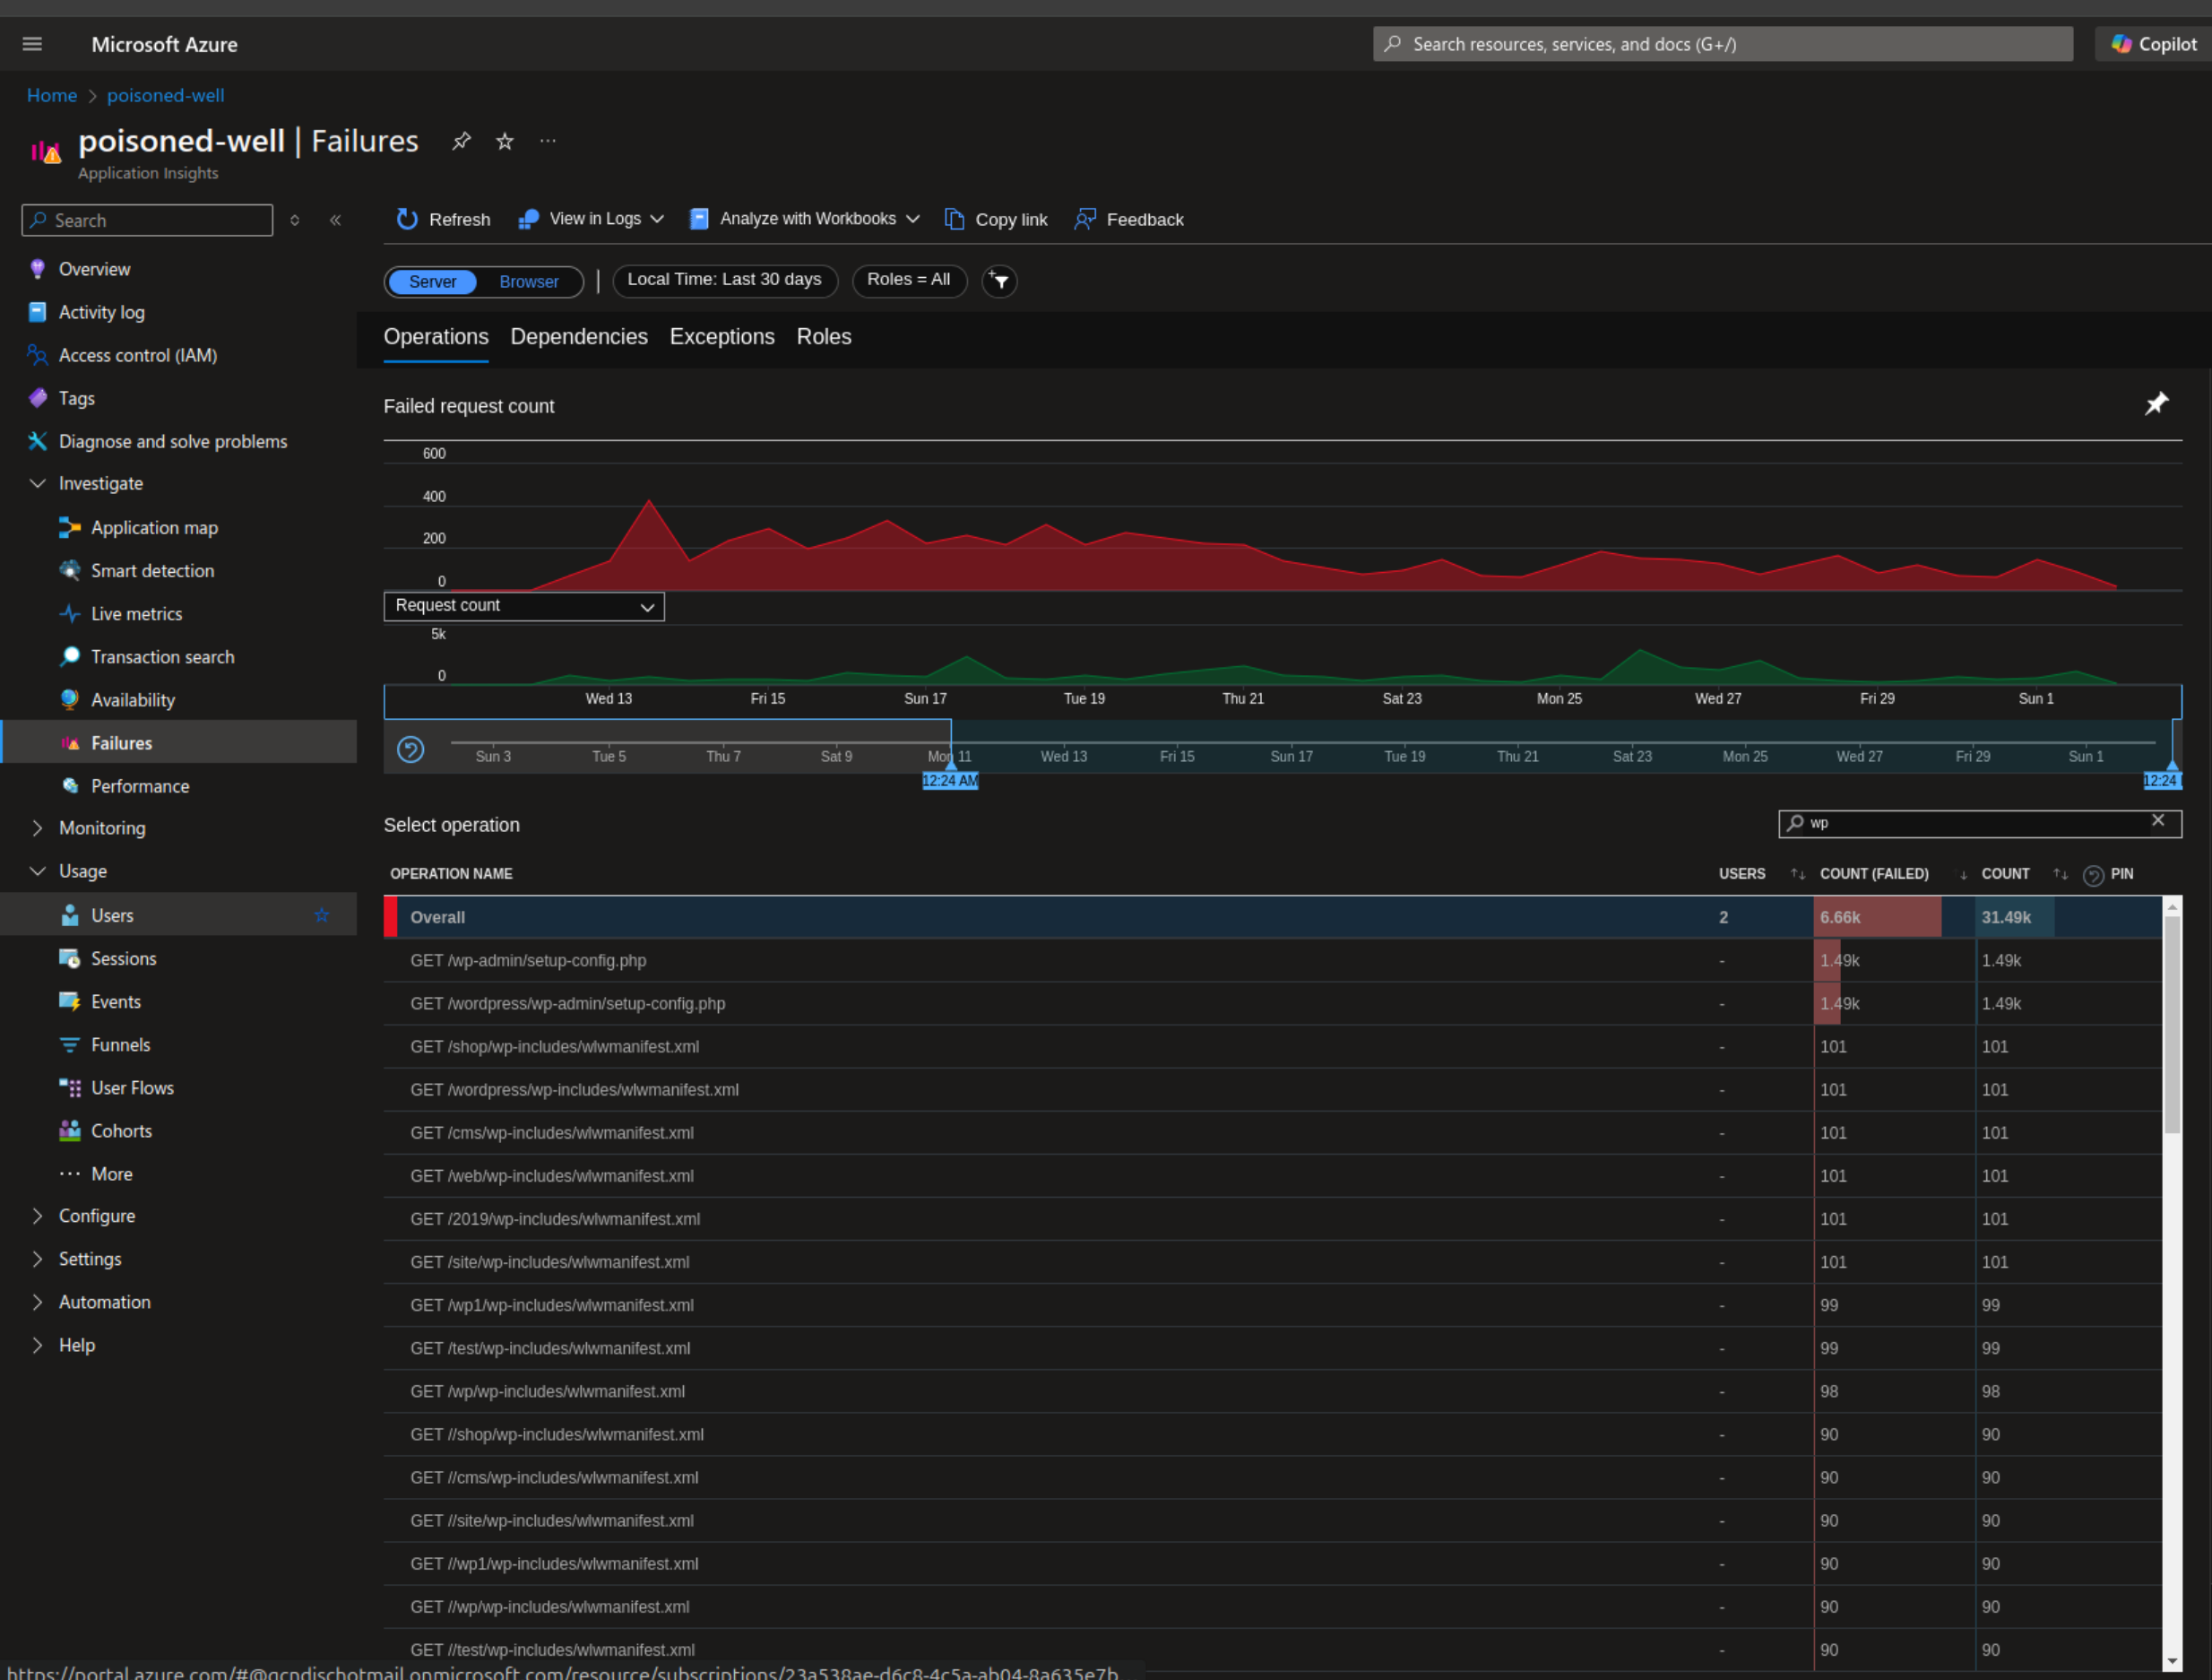This screenshot has width=2212, height=1680.
Task: Expand the Settings section
Action: click(x=38, y=1259)
